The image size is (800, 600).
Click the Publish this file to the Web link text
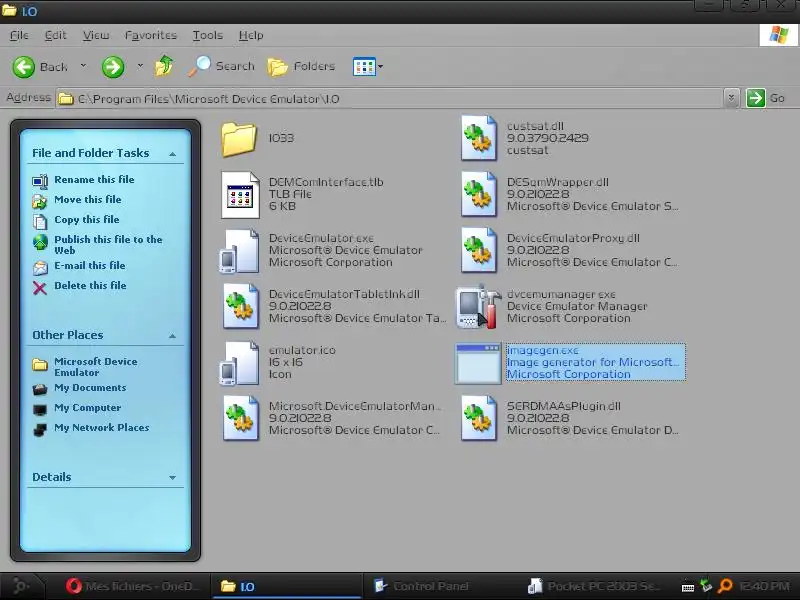pyautogui.click(x=108, y=245)
